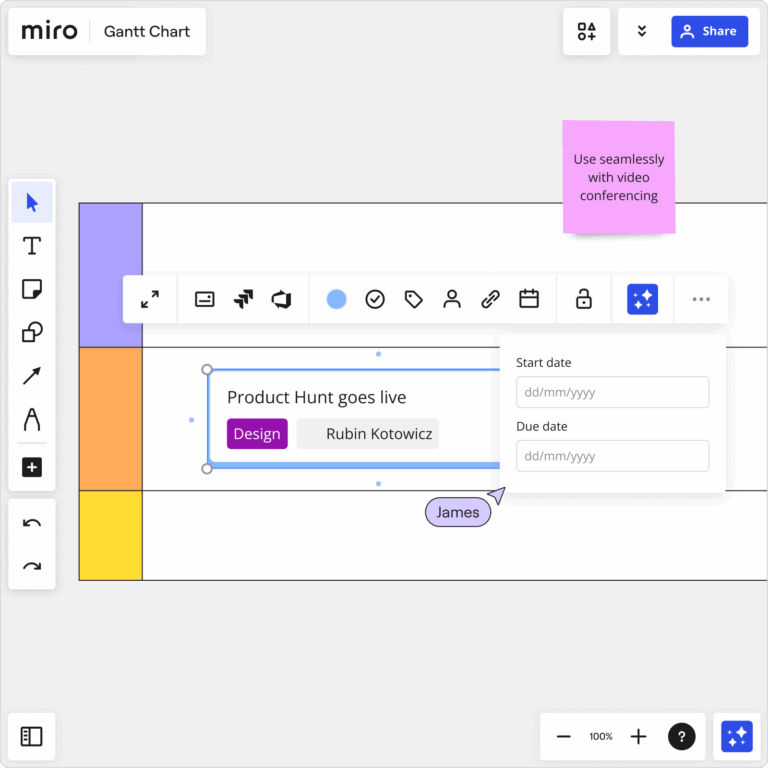The width and height of the screenshot is (768, 768).
Task: Select the Connection line arrow tool
Action: pyautogui.click(x=32, y=376)
